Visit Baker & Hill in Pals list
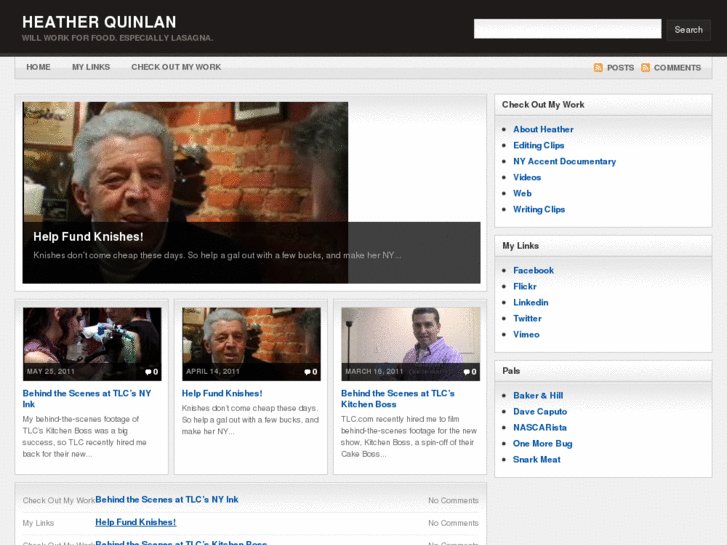This screenshot has height=545, width=727. pos(538,395)
